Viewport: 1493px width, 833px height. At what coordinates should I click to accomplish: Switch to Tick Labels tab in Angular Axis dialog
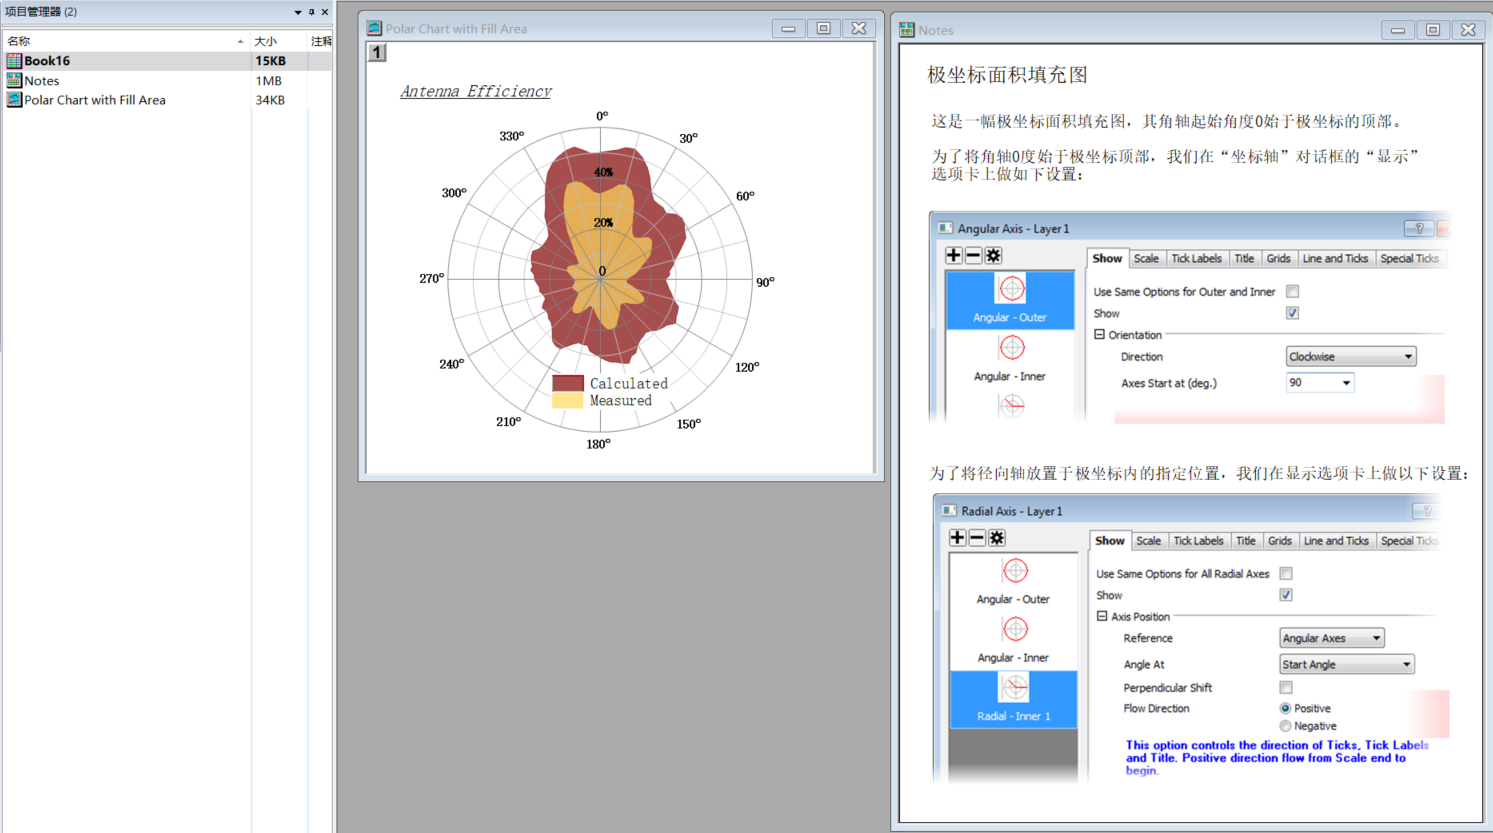pos(1196,259)
